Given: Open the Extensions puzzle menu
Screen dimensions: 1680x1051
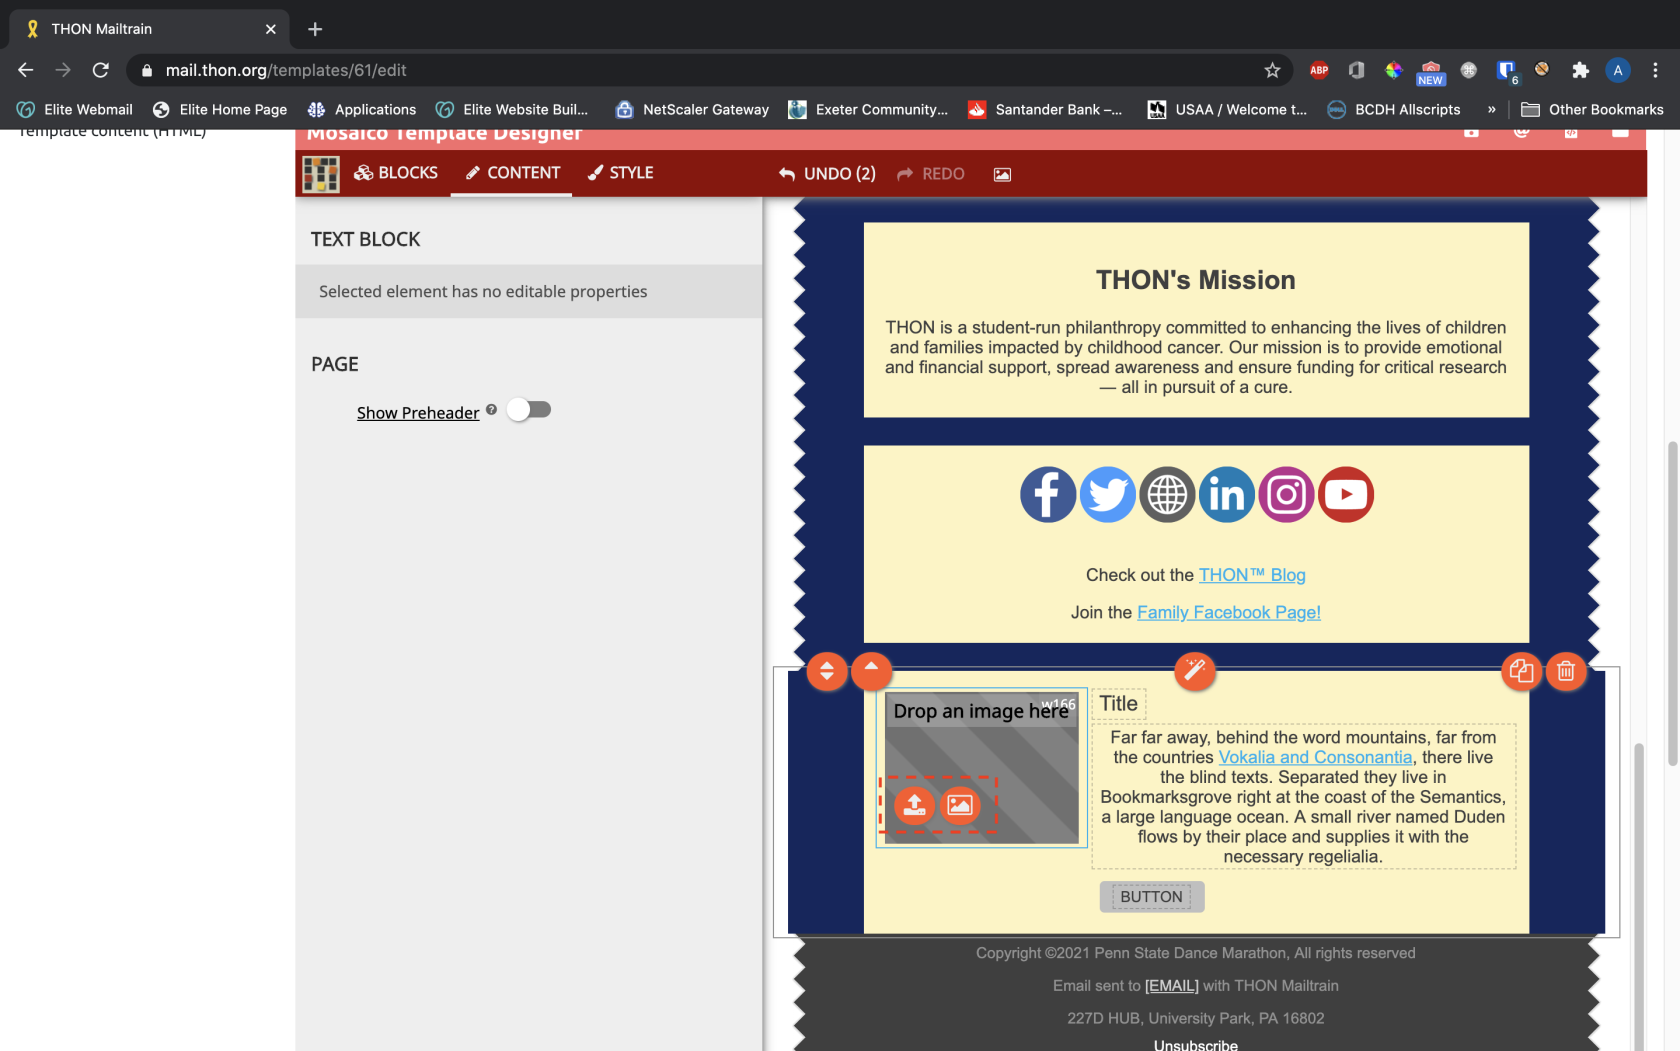Looking at the screenshot, I should click(1580, 70).
